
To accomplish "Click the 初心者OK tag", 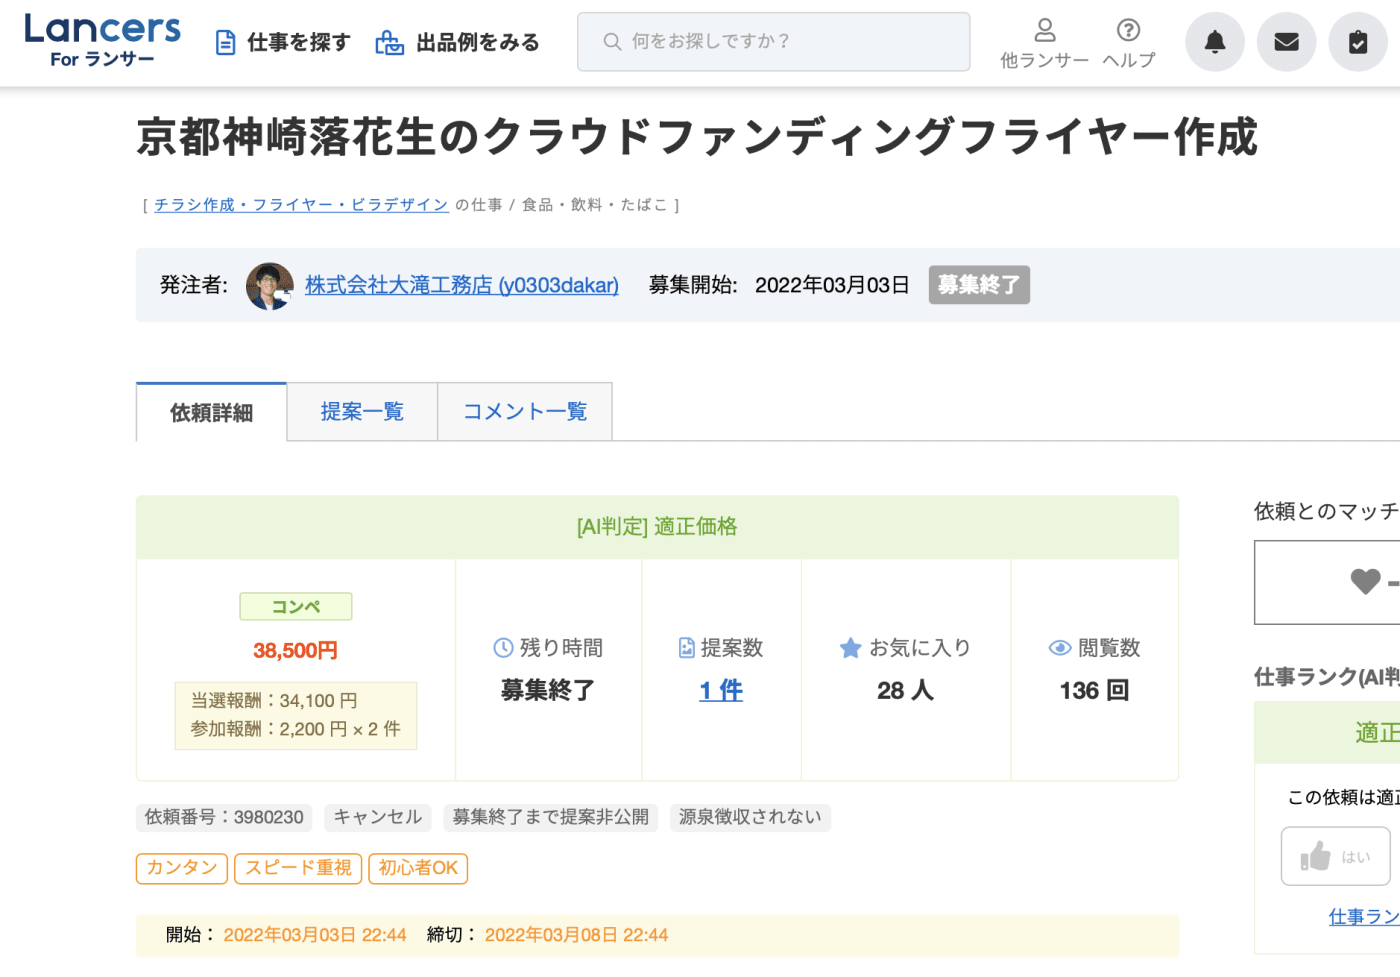I will click(x=418, y=868).
